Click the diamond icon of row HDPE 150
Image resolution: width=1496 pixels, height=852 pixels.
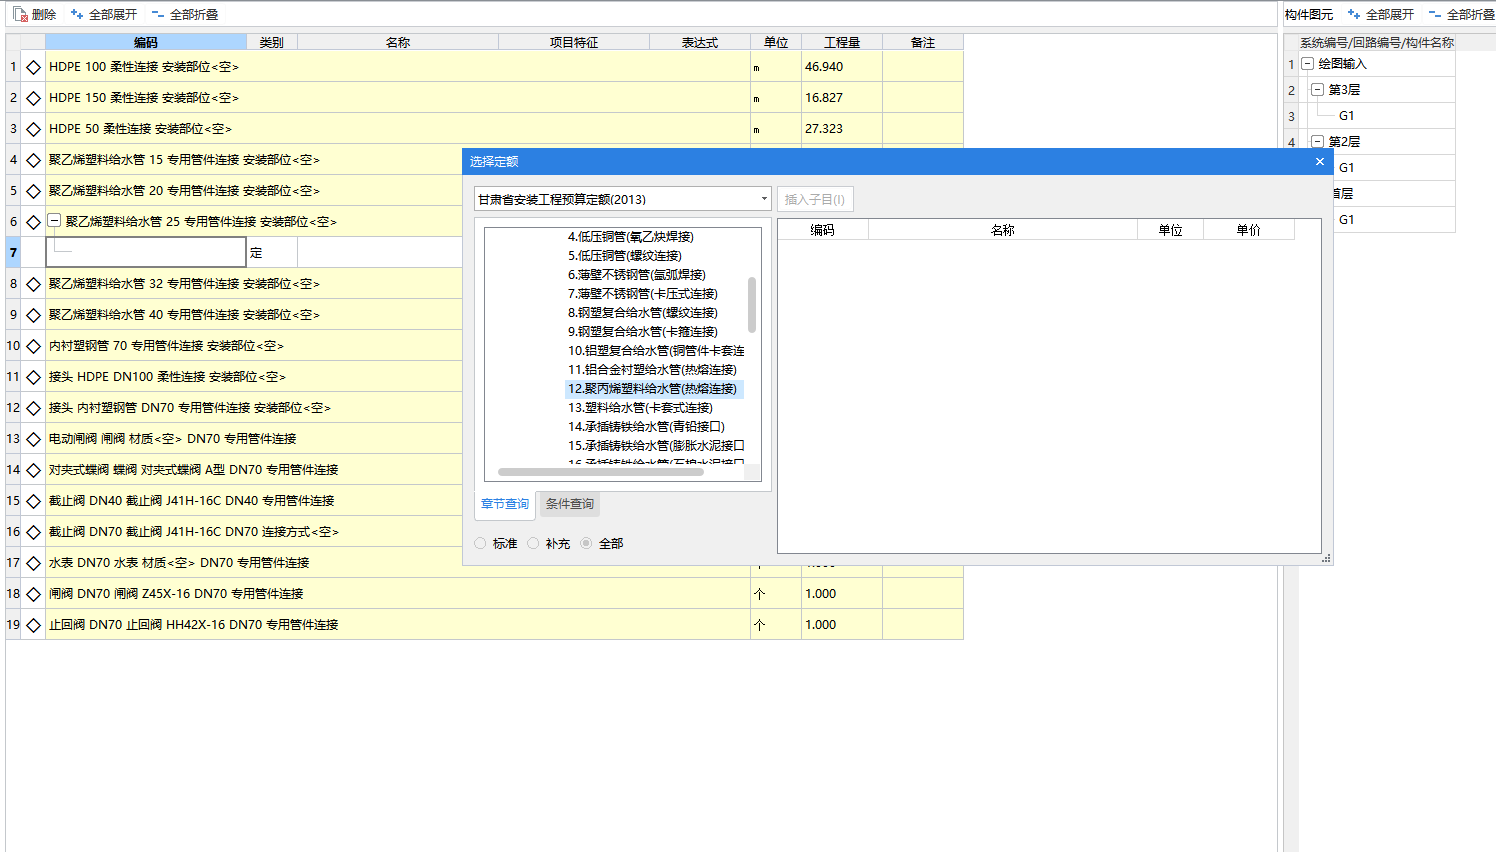(x=33, y=98)
